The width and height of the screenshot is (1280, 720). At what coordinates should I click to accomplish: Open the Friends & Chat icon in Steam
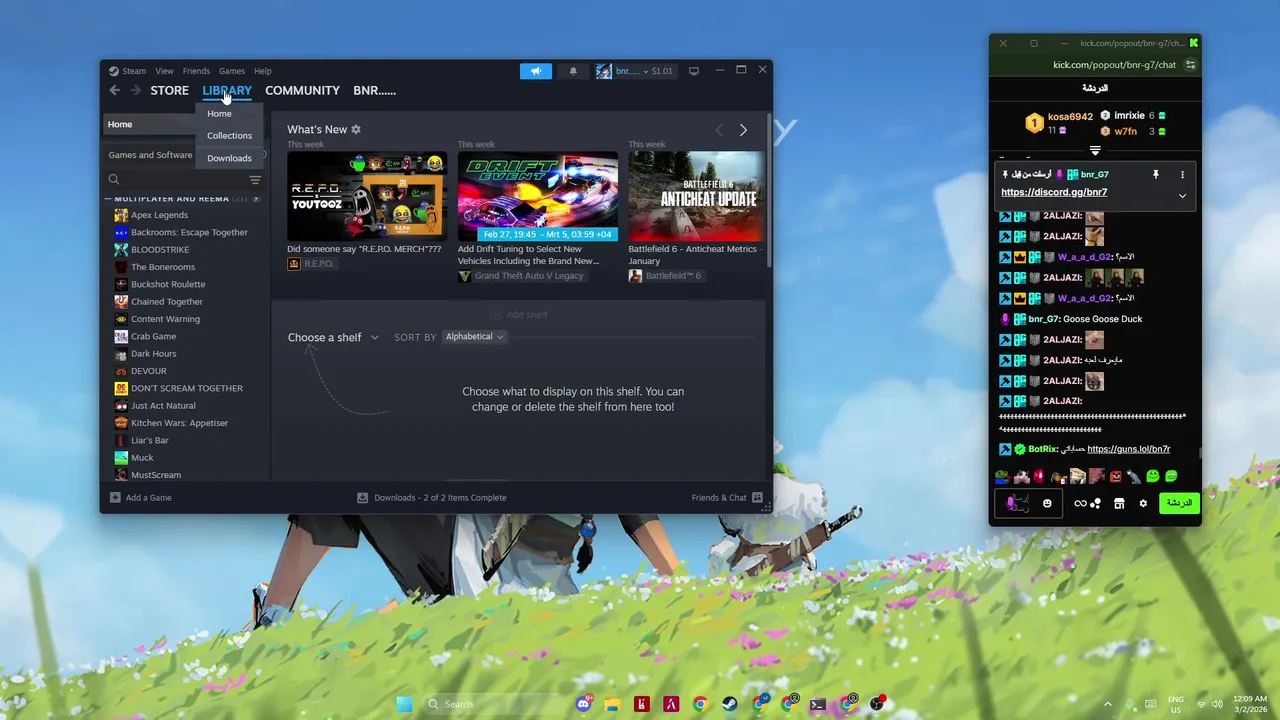click(757, 497)
